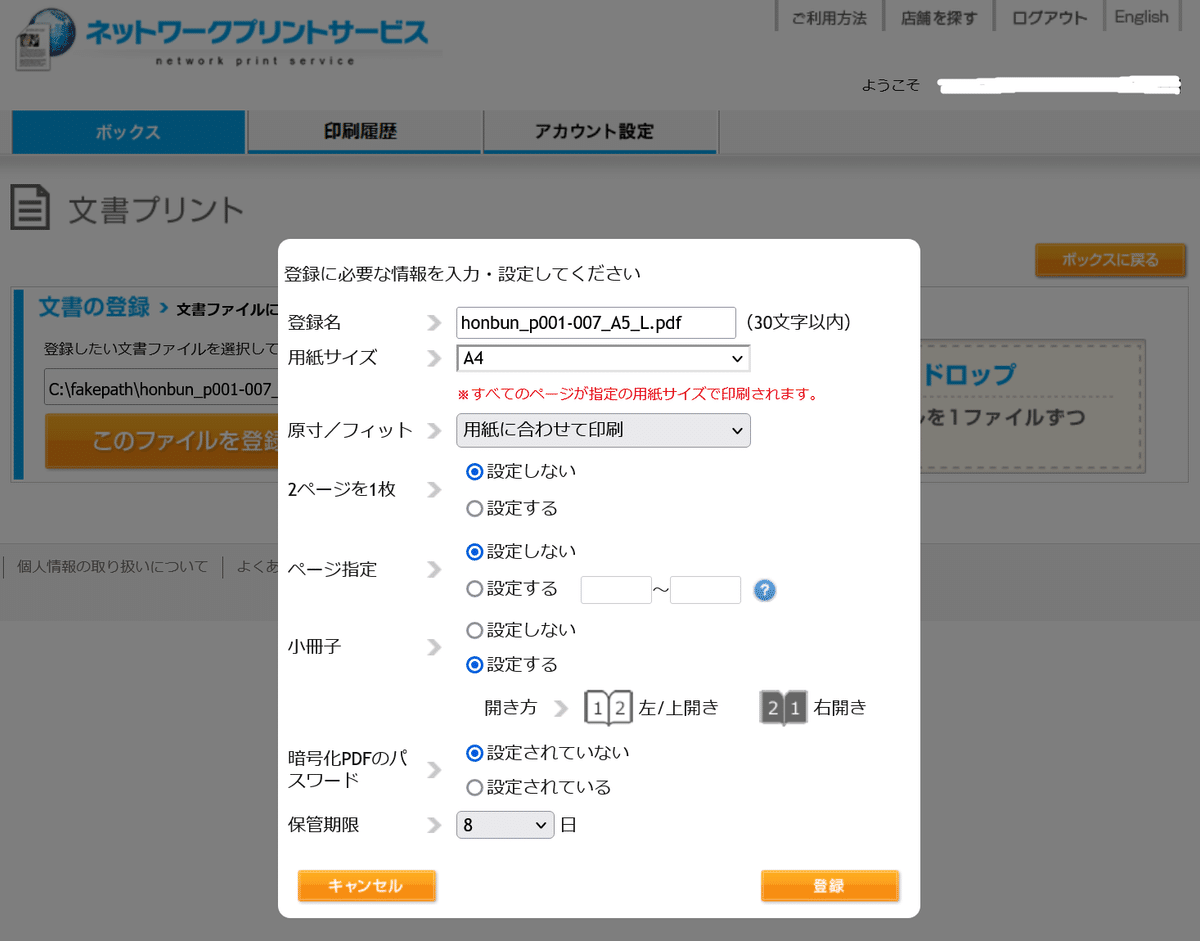The width and height of the screenshot is (1200, 941).
Task: Open the 用紙サイズ A4 dropdown
Action: [x=603, y=358]
